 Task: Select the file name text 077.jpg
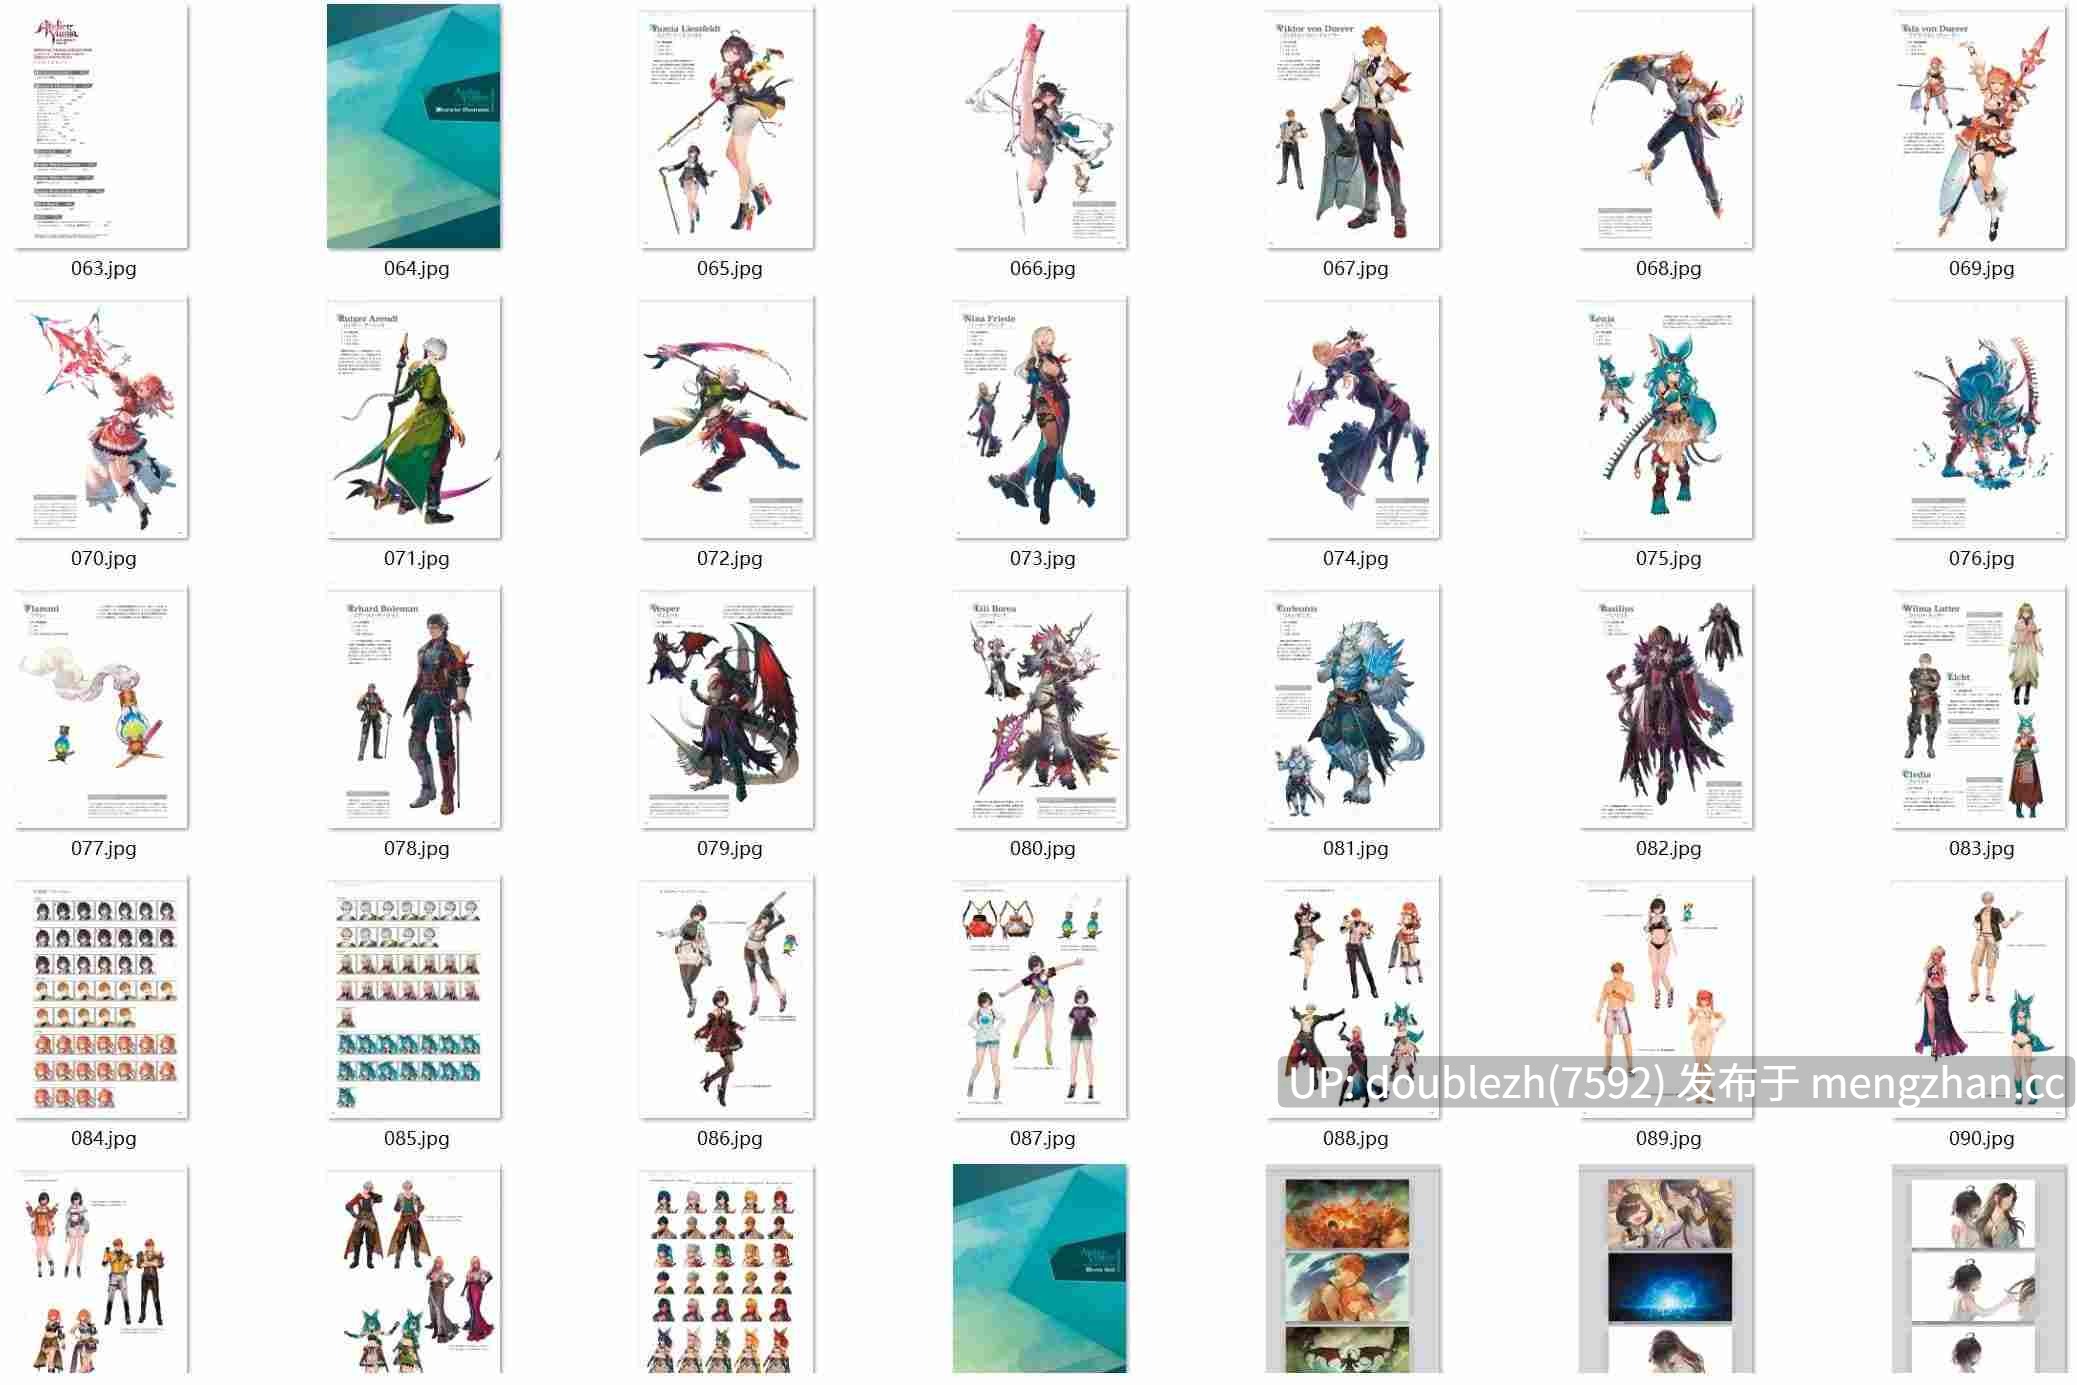[103, 848]
